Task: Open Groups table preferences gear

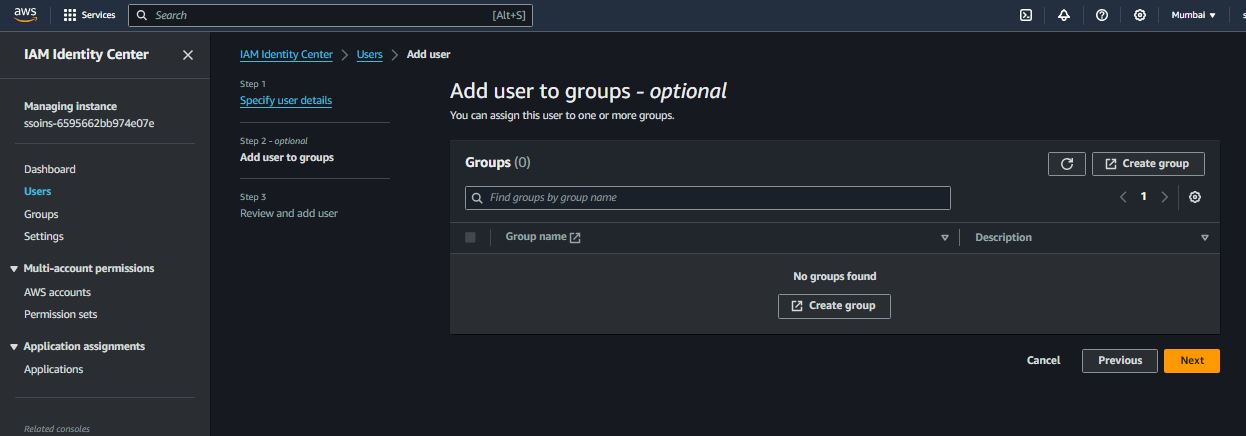Action: click(1195, 197)
